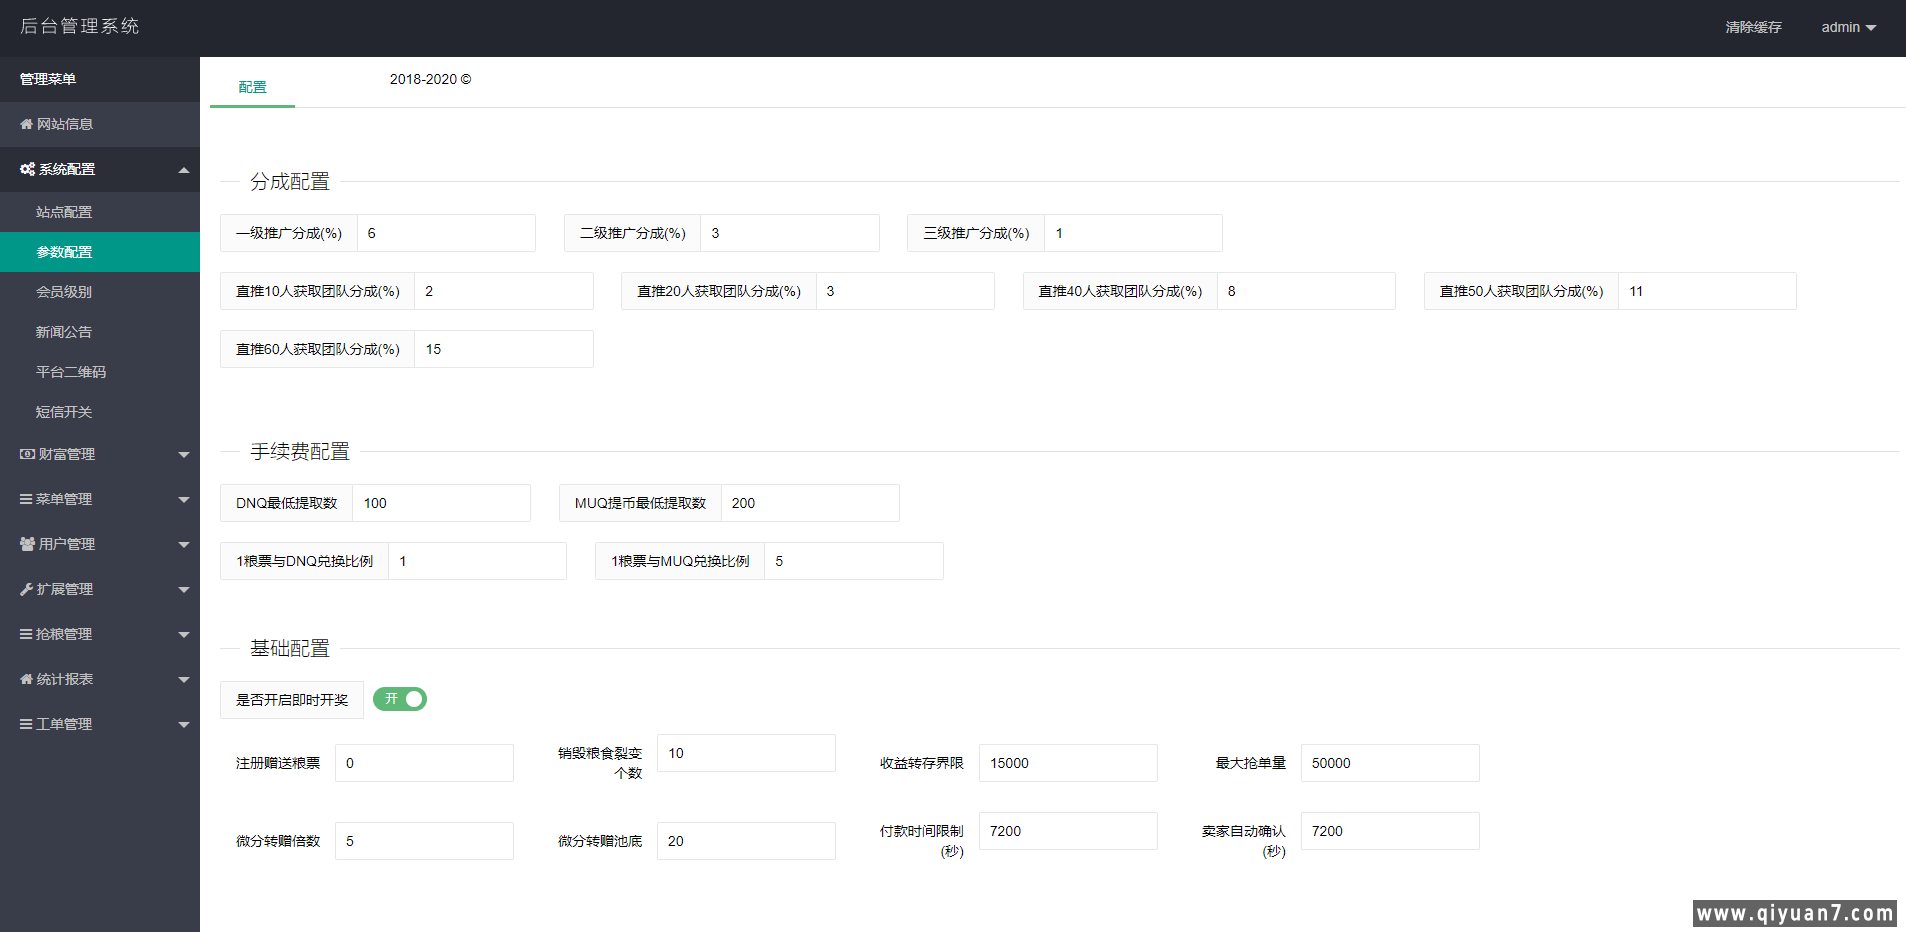
Task: Click the 付款时间限制 value field
Action: coord(1067,830)
